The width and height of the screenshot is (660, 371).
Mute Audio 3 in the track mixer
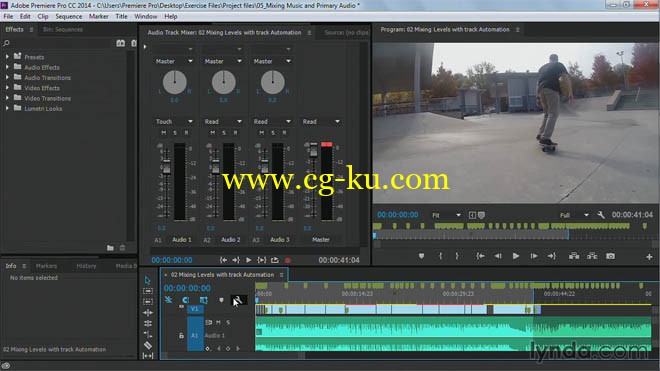(262, 133)
